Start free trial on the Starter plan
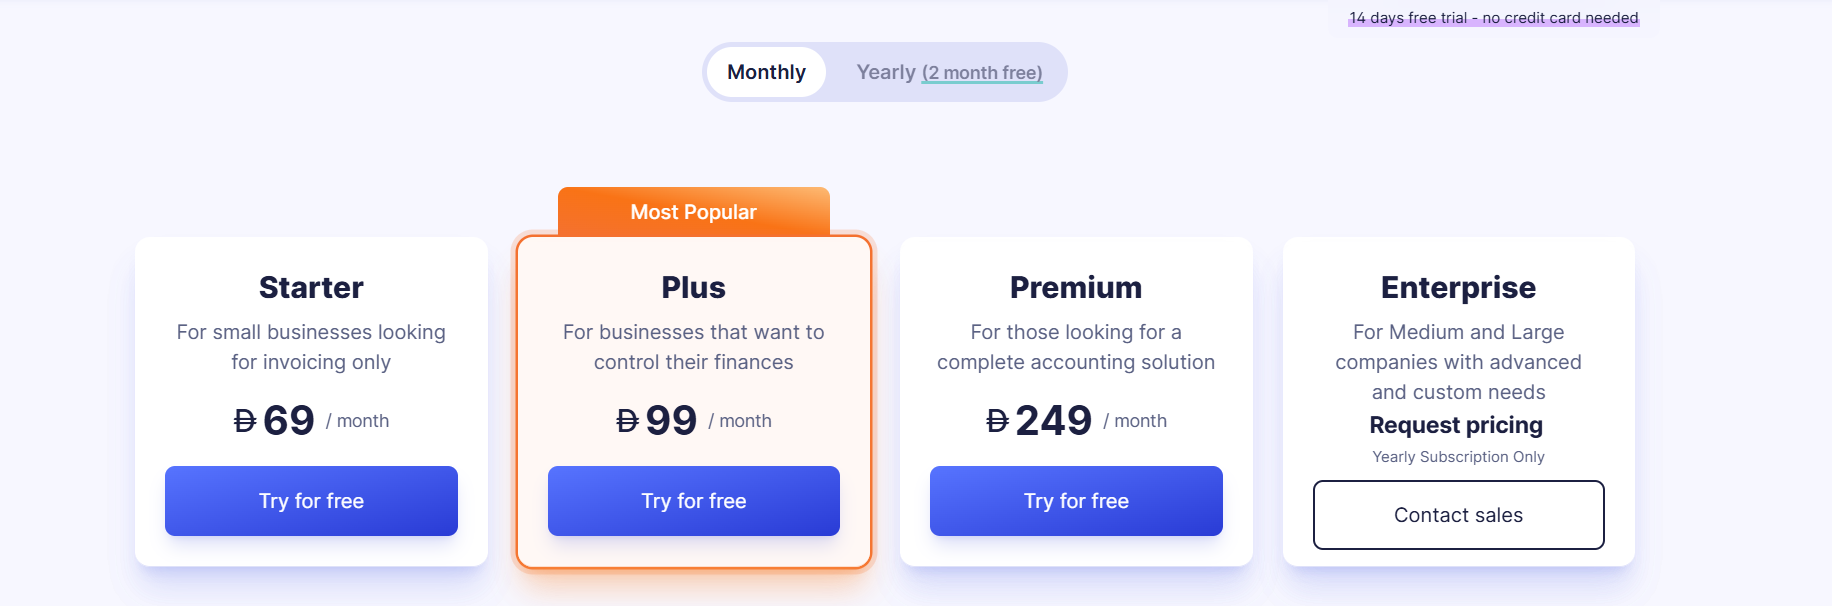 click(311, 501)
